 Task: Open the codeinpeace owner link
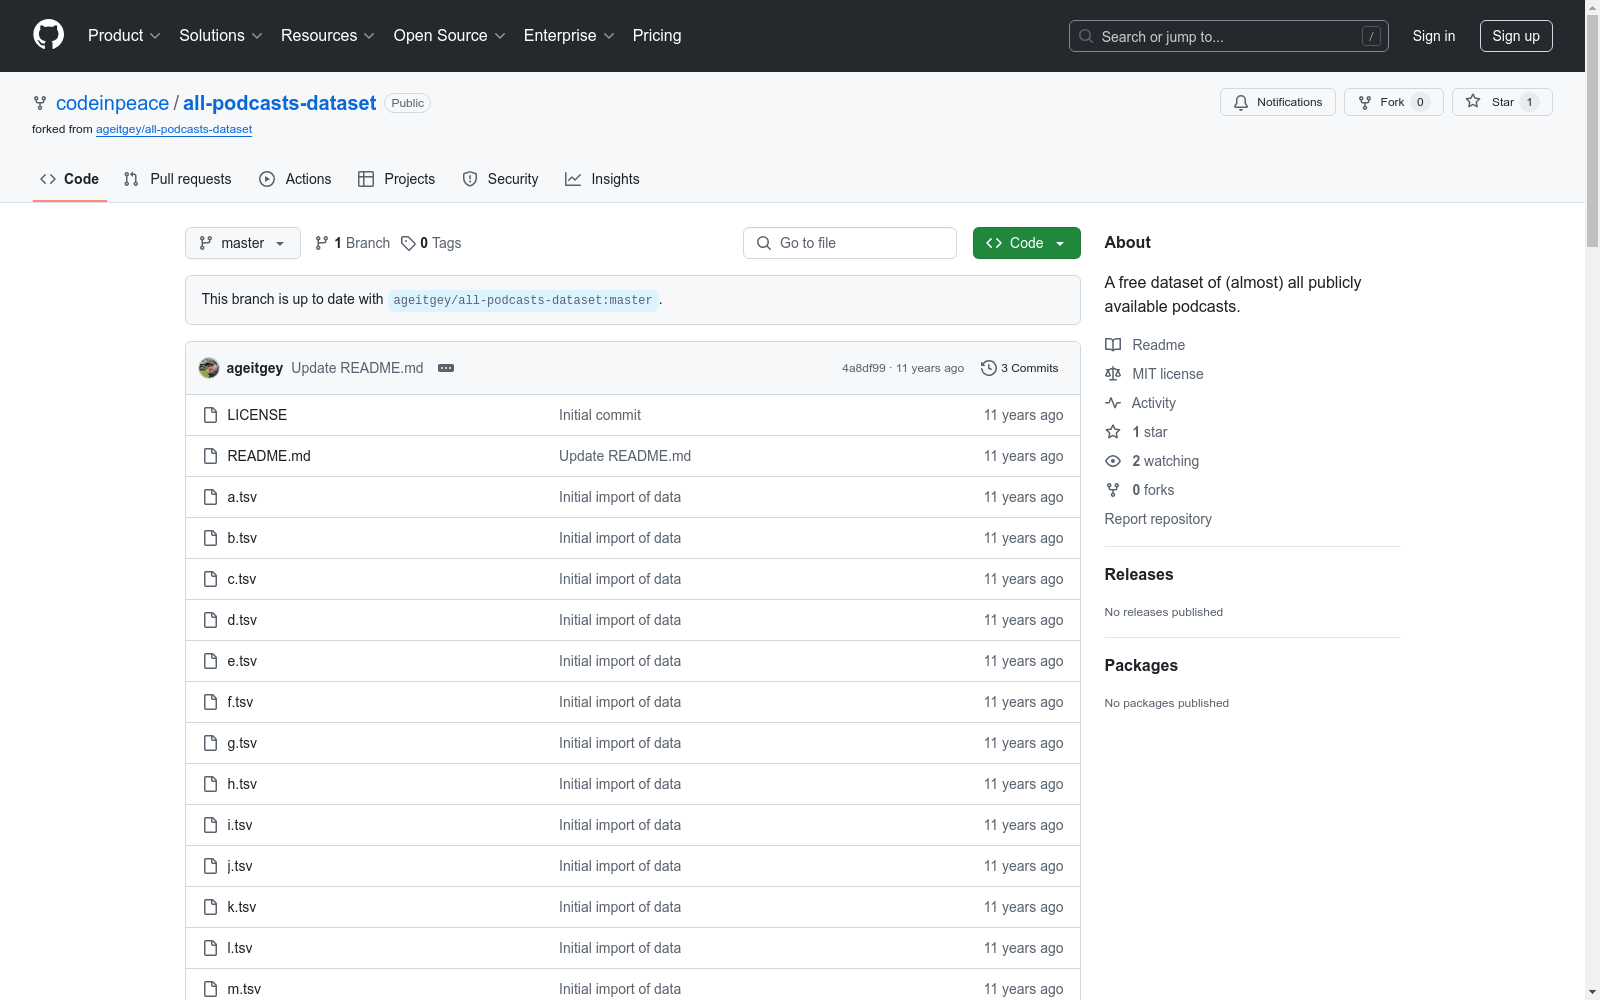pos(112,103)
